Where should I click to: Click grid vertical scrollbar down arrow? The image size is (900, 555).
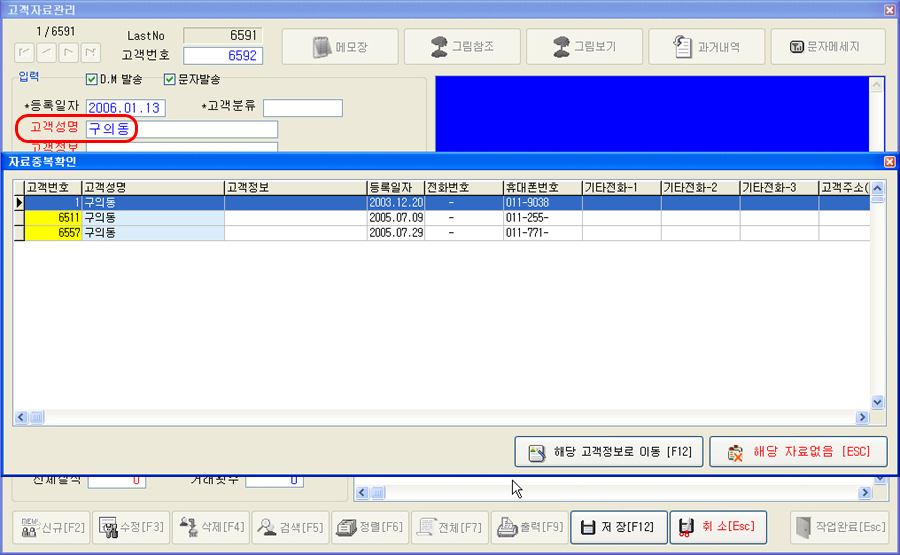tap(877, 402)
